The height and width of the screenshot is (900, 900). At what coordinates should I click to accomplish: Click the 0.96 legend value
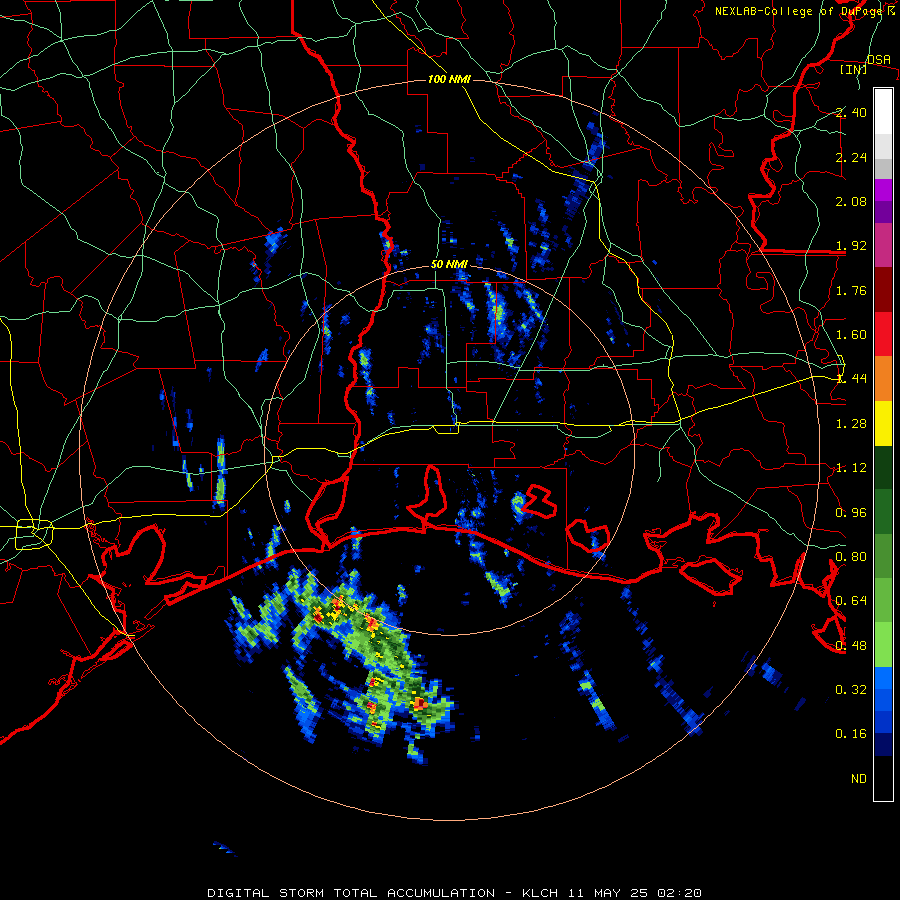[851, 513]
